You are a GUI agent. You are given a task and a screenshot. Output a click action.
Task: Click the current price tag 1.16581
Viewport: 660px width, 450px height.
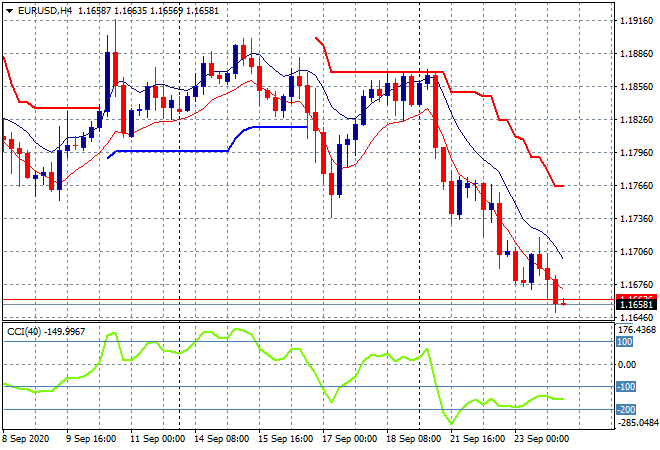(x=636, y=304)
